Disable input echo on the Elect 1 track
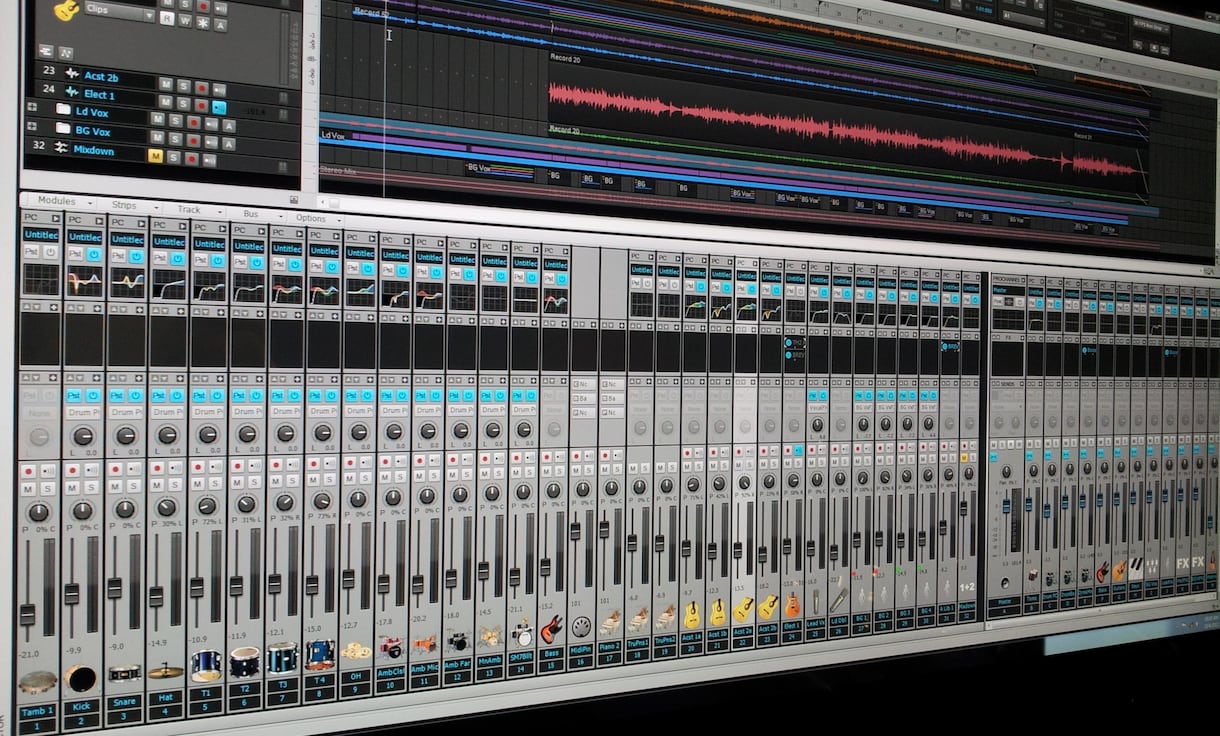The image size is (1220, 736). (219, 107)
